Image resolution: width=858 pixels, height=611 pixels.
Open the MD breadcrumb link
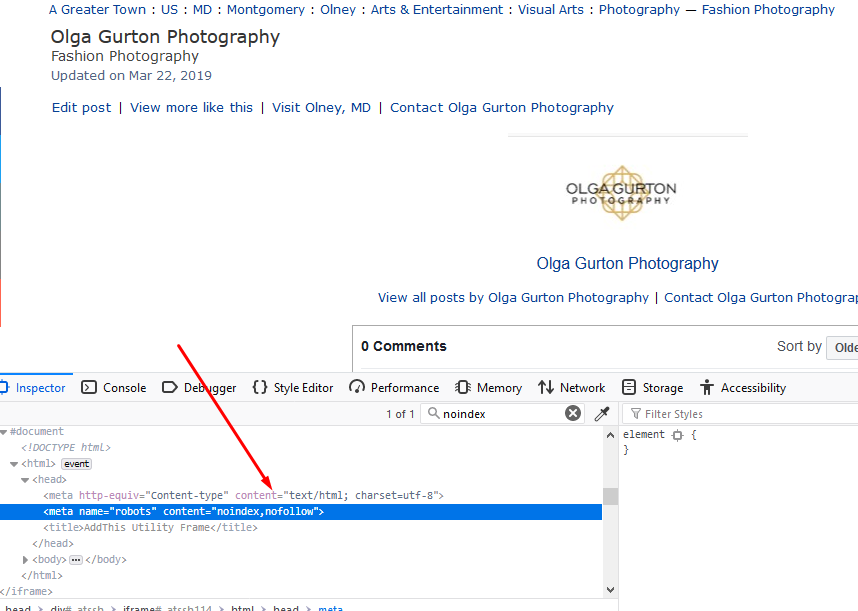point(202,10)
